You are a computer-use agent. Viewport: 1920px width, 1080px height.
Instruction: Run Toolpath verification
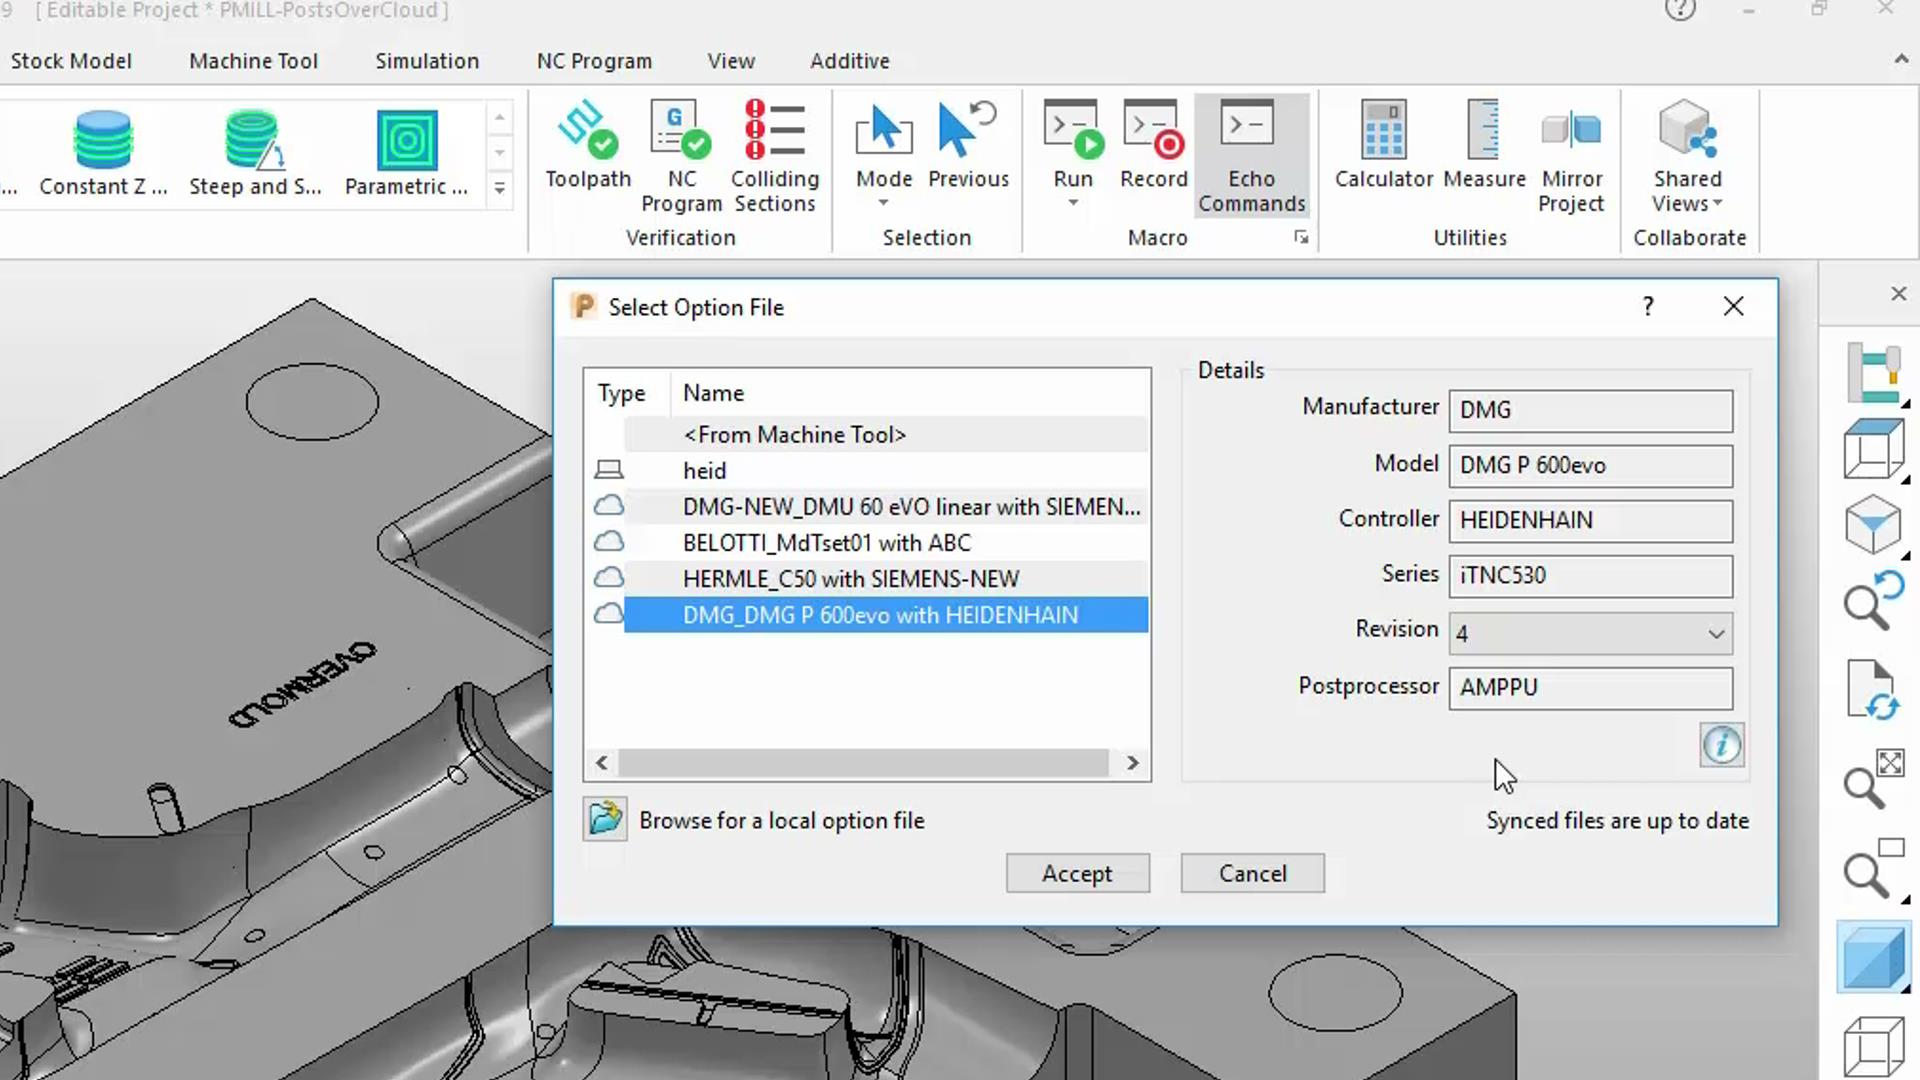tap(588, 145)
